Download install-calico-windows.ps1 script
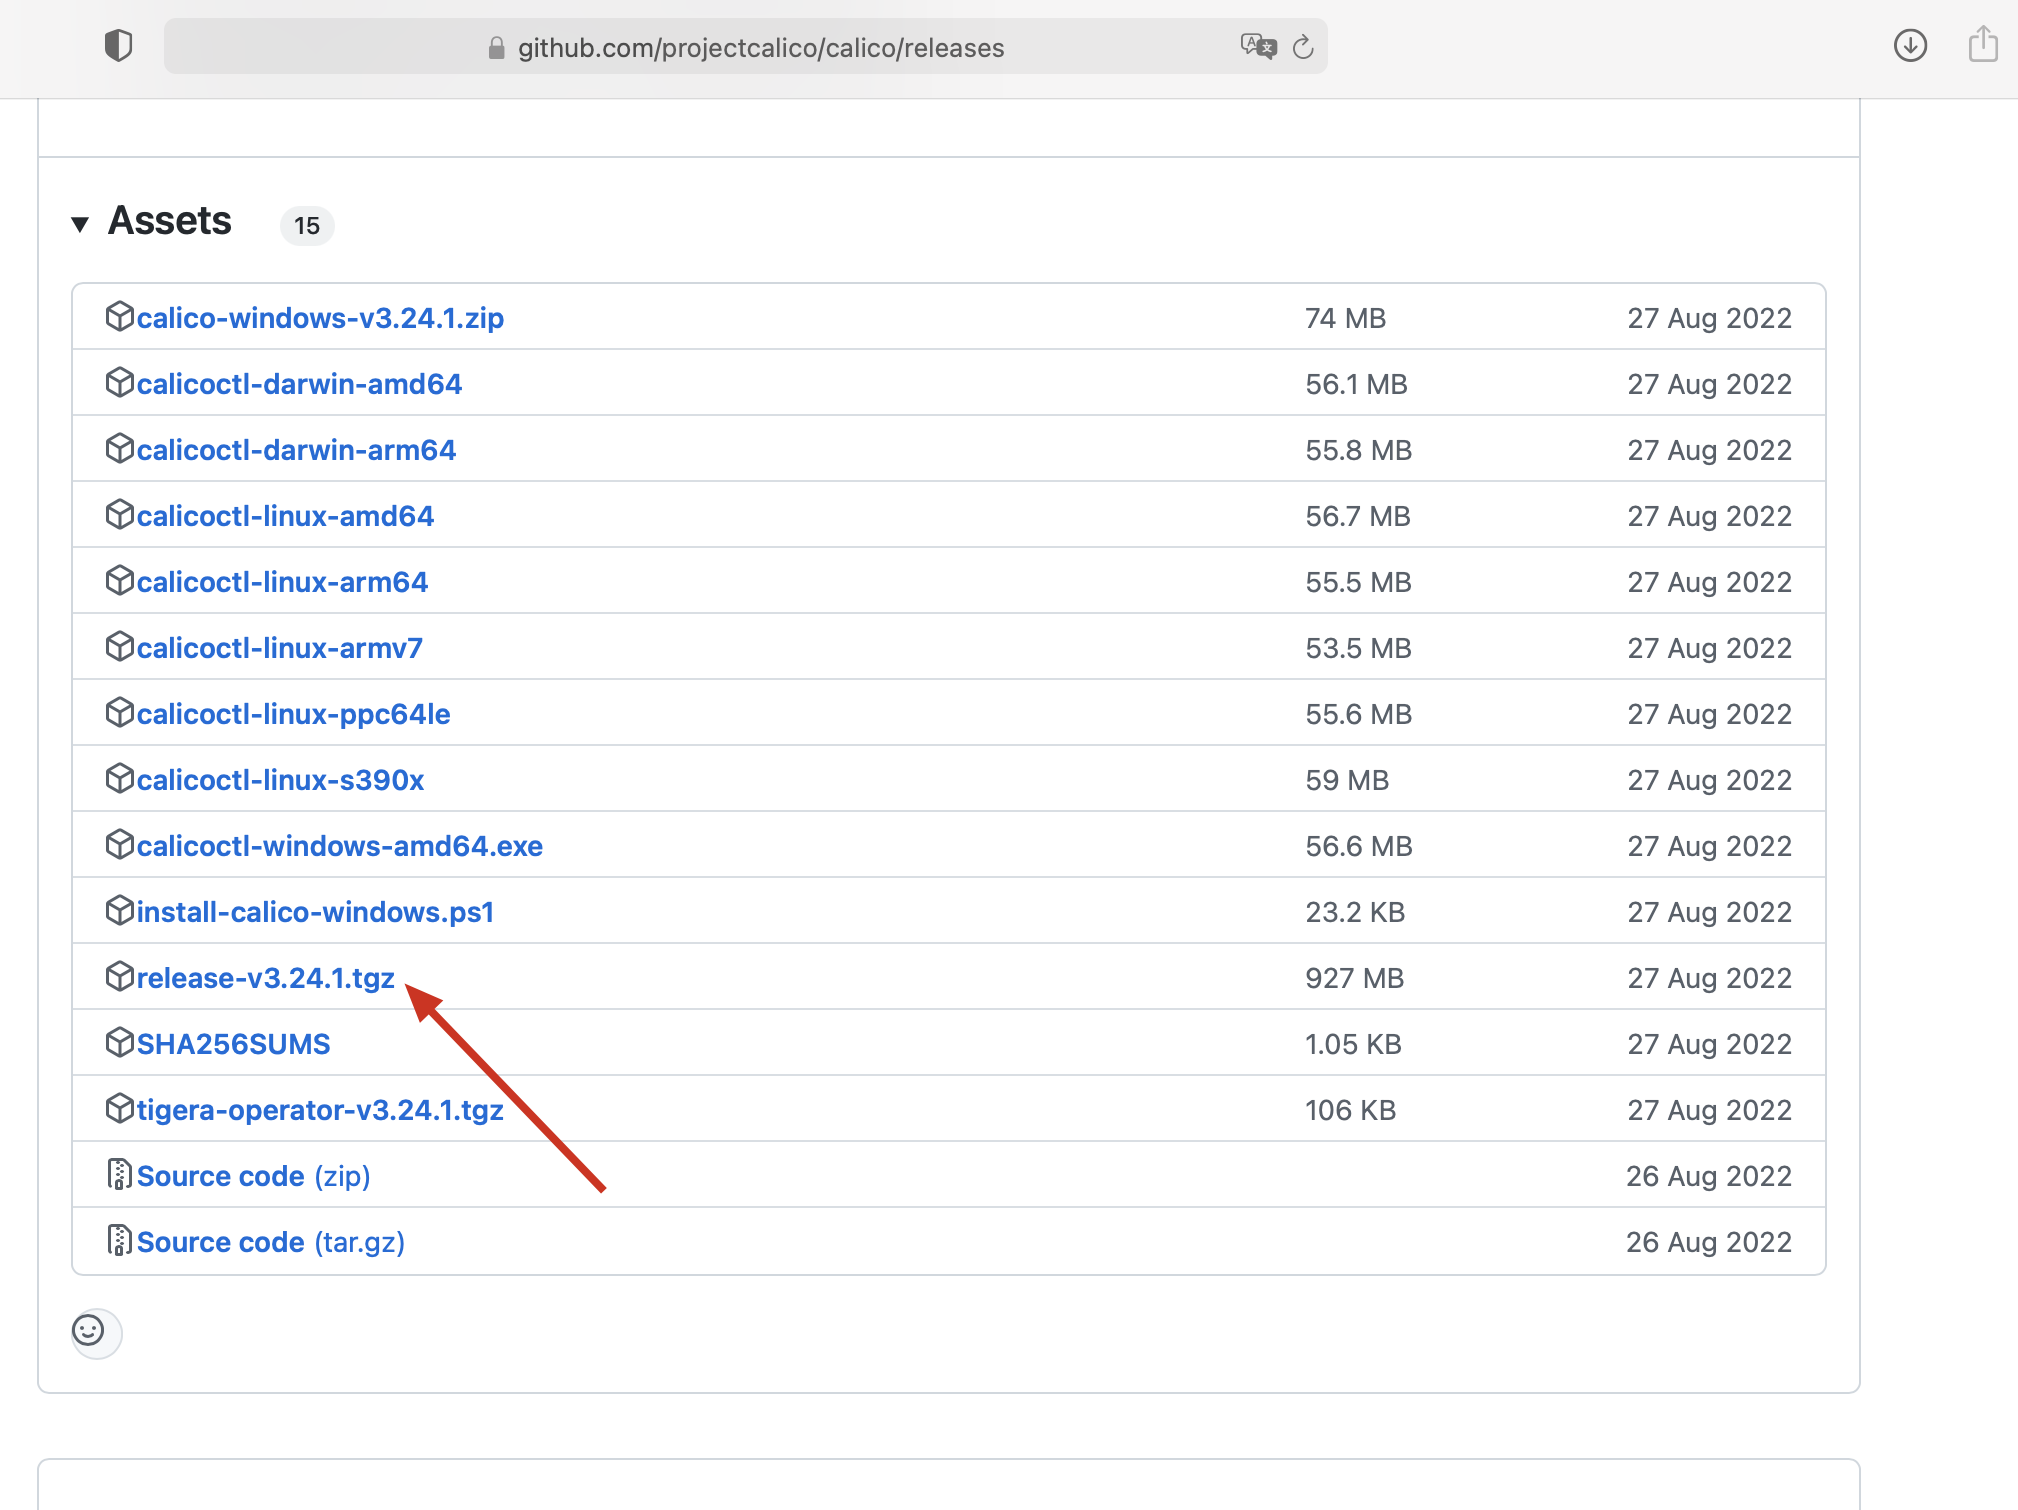The image size is (2018, 1510). [315, 912]
